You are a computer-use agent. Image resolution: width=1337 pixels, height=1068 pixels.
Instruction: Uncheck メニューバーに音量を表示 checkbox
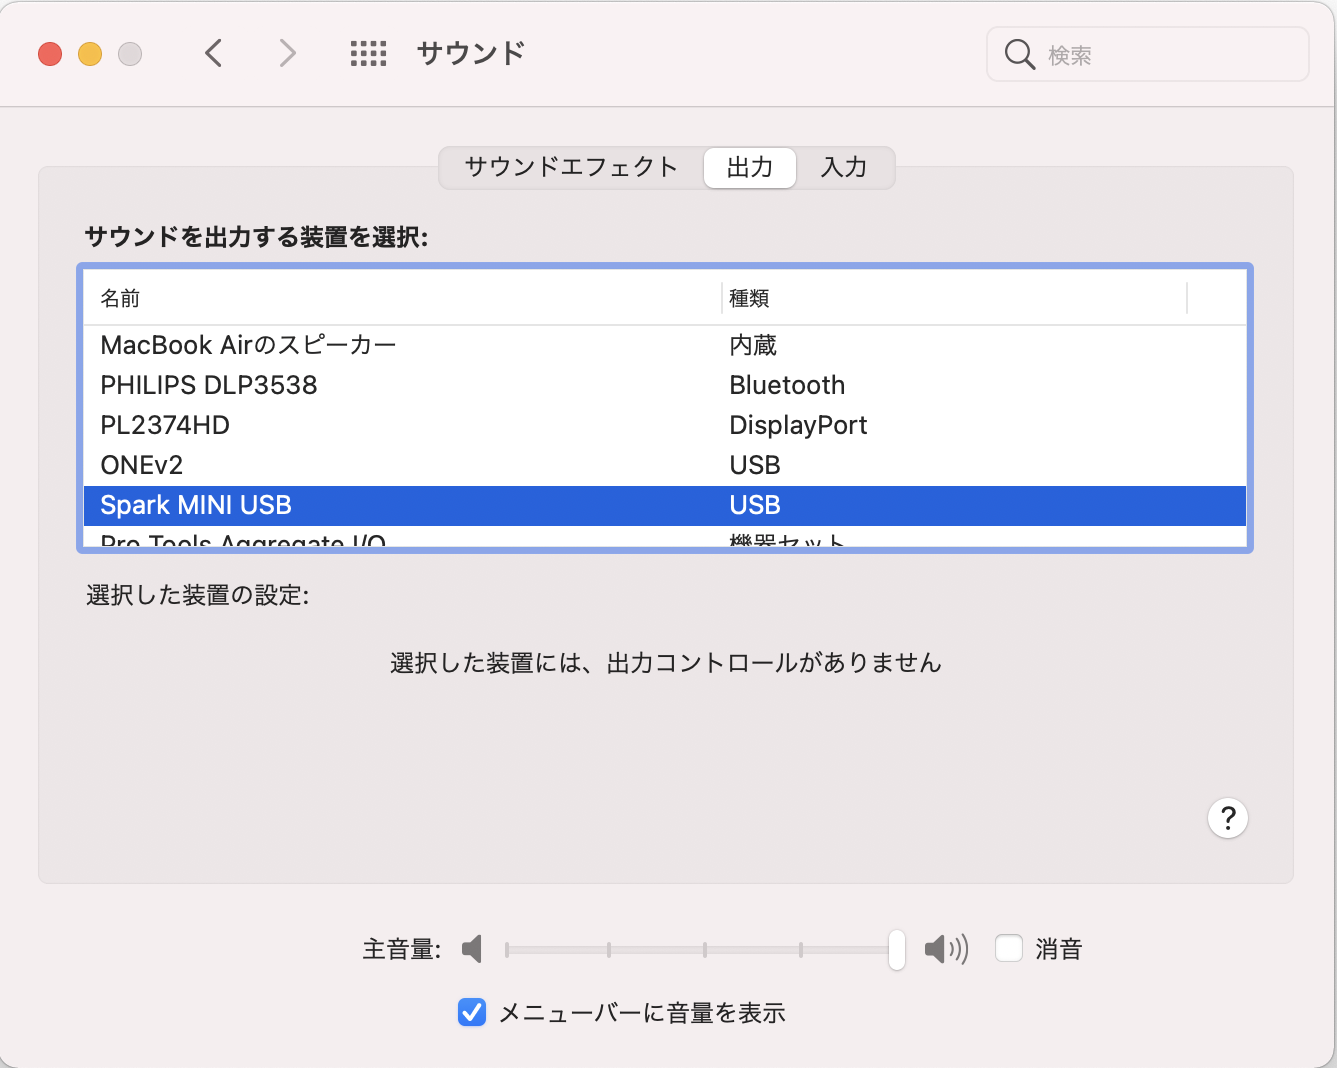tap(472, 1012)
